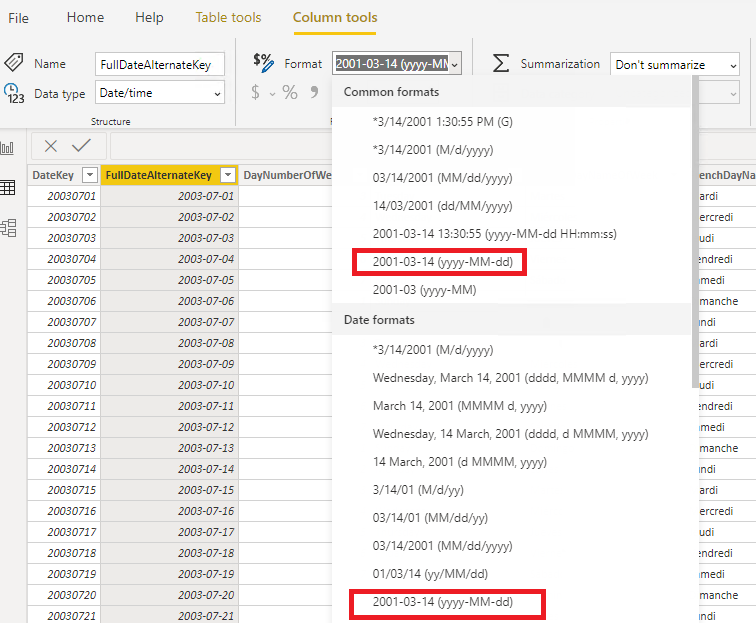Click DateKey cell 20030720
The height and width of the screenshot is (623, 756).
(x=64, y=595)
